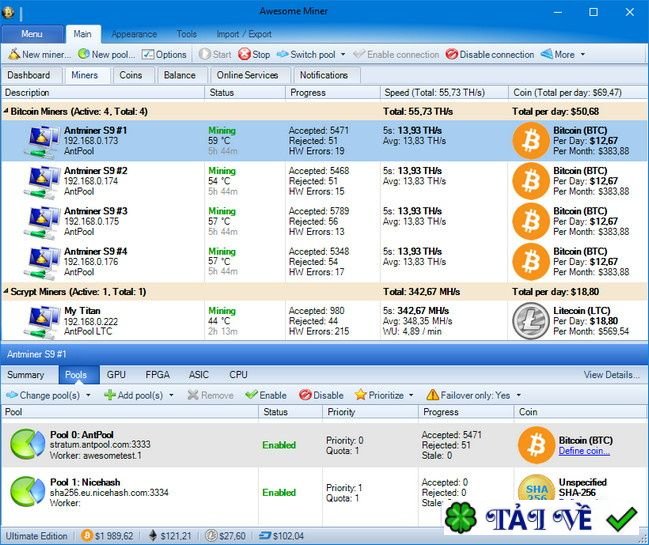Click Enable connection in toolbar

[396, 54]
